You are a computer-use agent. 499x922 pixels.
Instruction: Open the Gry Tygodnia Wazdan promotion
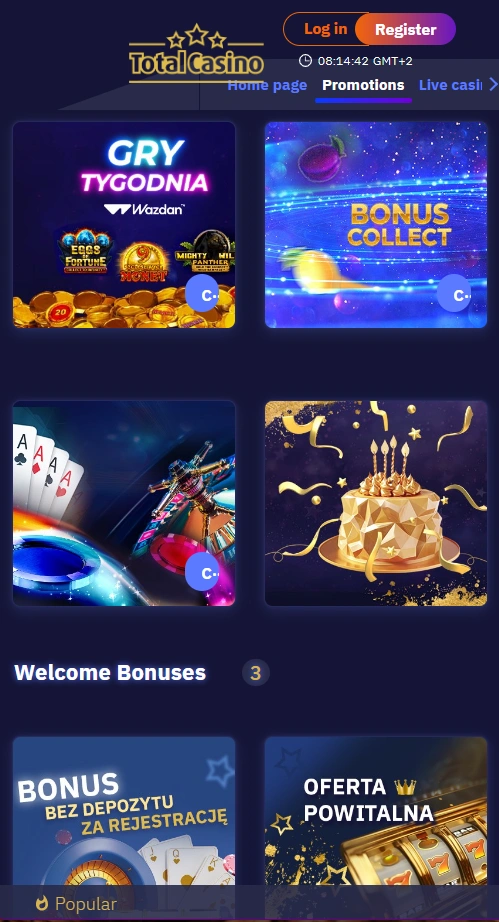point(124,225)
